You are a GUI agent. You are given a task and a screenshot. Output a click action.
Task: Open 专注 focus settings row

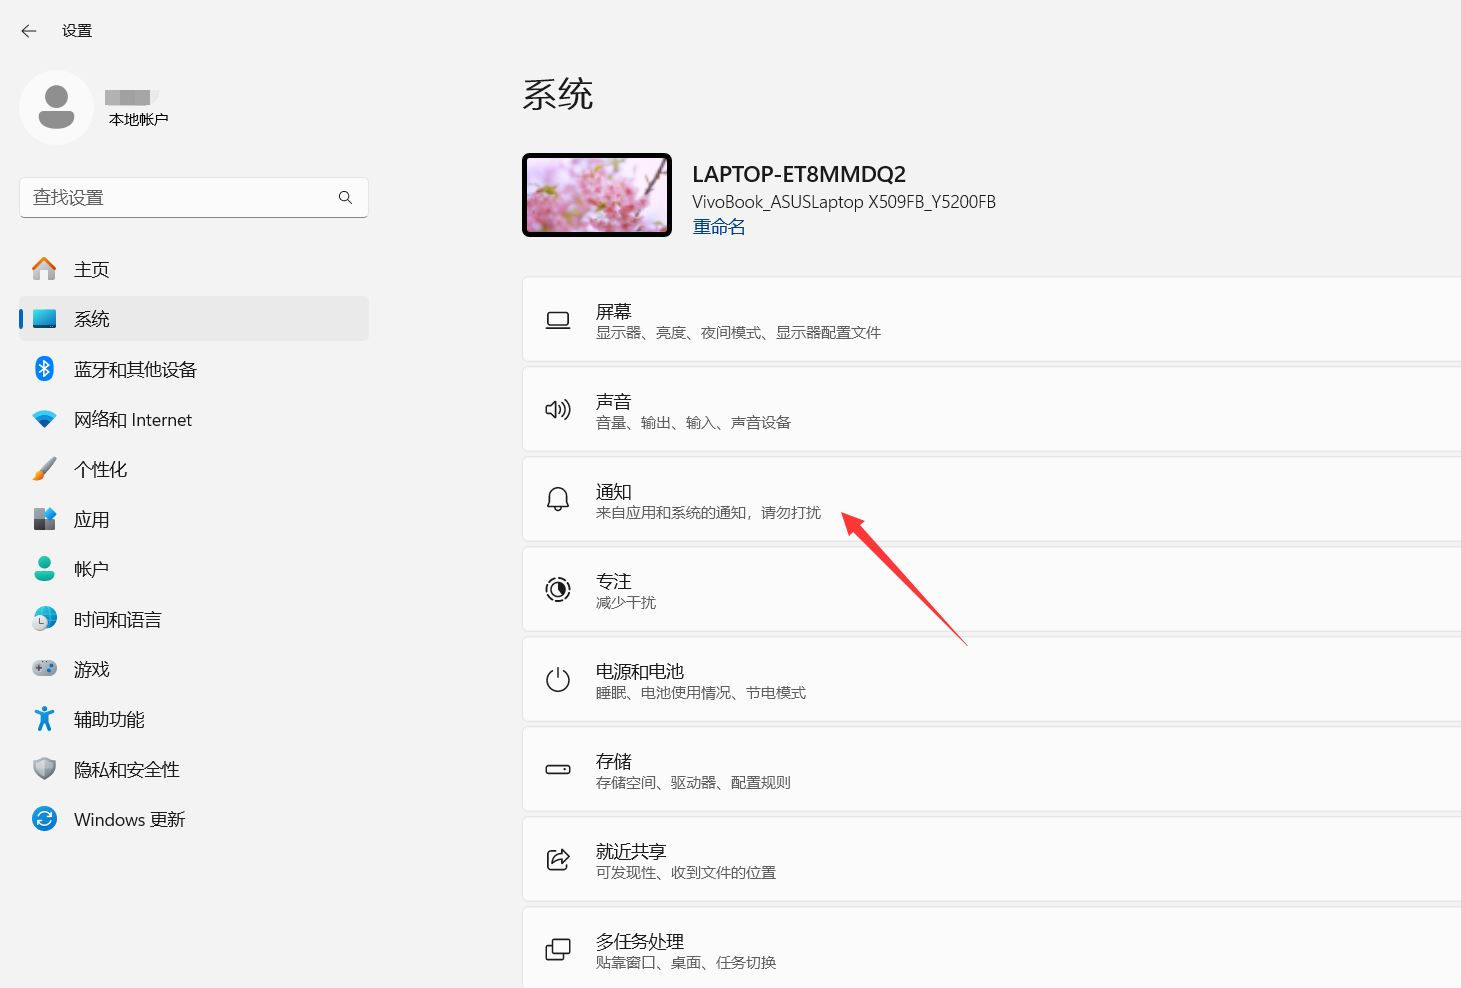(x=991, y=589)
